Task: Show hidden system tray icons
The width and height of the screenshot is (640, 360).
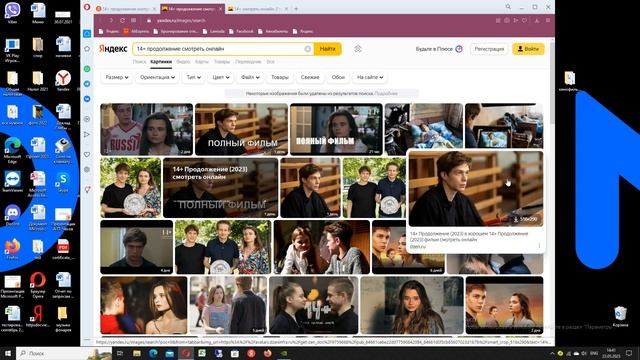Action: click(x=552, y=353)
